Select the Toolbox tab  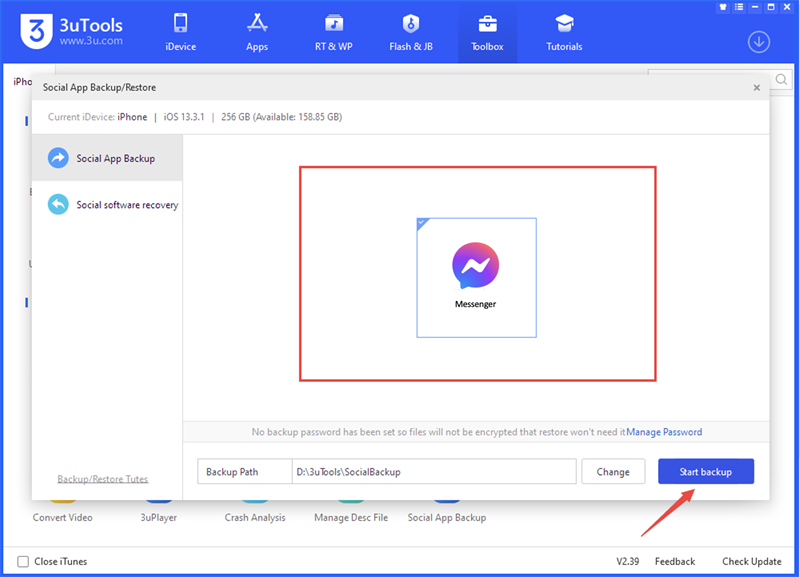pyautogui.click(x=487, y=33)
